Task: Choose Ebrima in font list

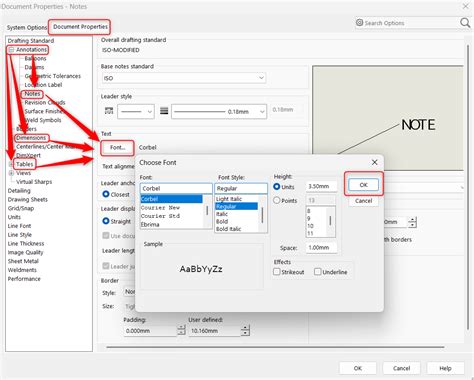Action: click(150, 224)
